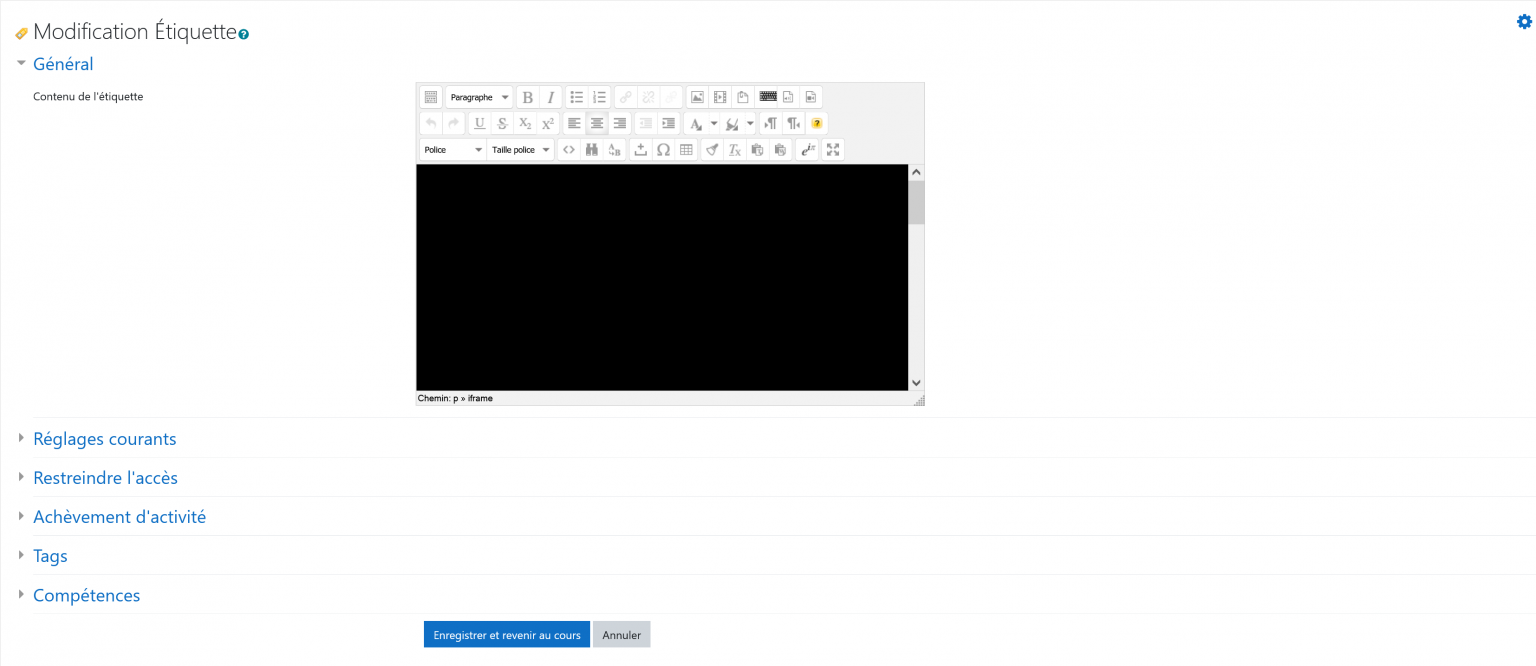Align text to the right
This screenshot has height=666, width=1536.
pyautogui.click(x=620, y=123)
